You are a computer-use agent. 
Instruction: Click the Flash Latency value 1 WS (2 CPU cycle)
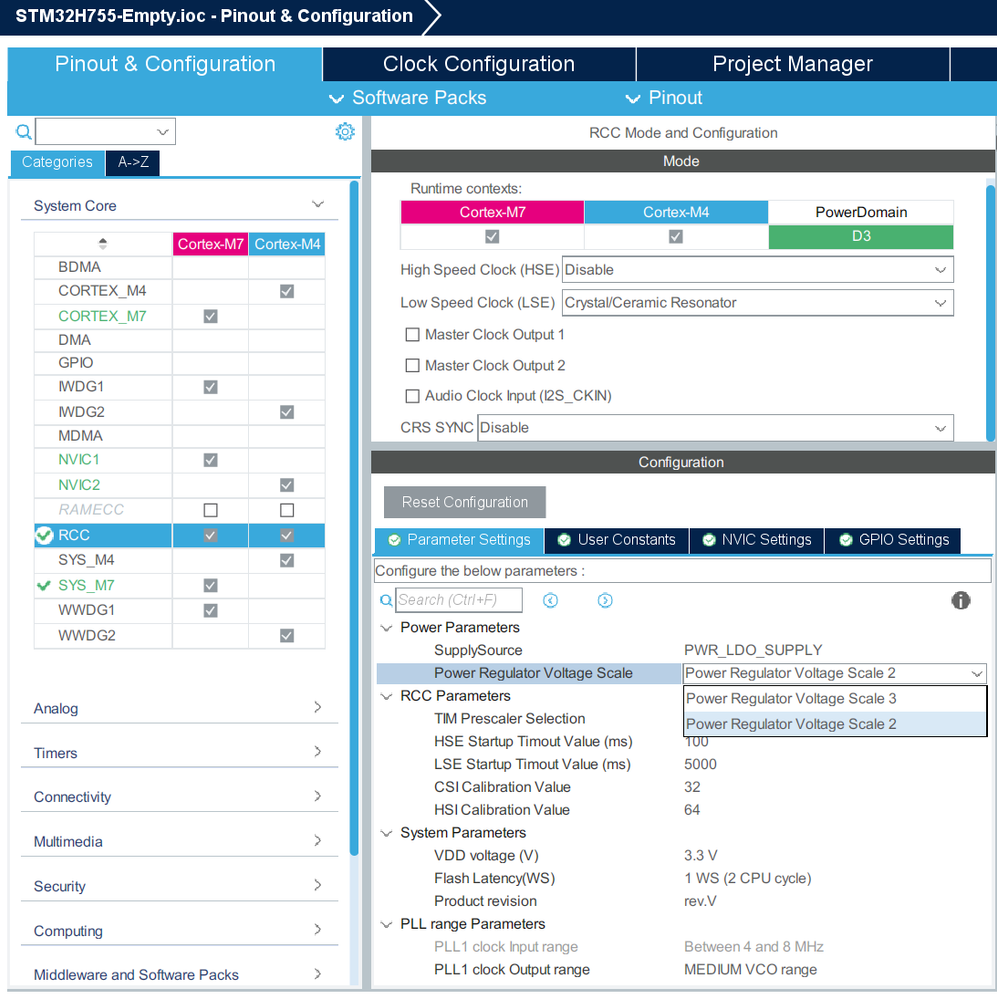pos(748,878)
